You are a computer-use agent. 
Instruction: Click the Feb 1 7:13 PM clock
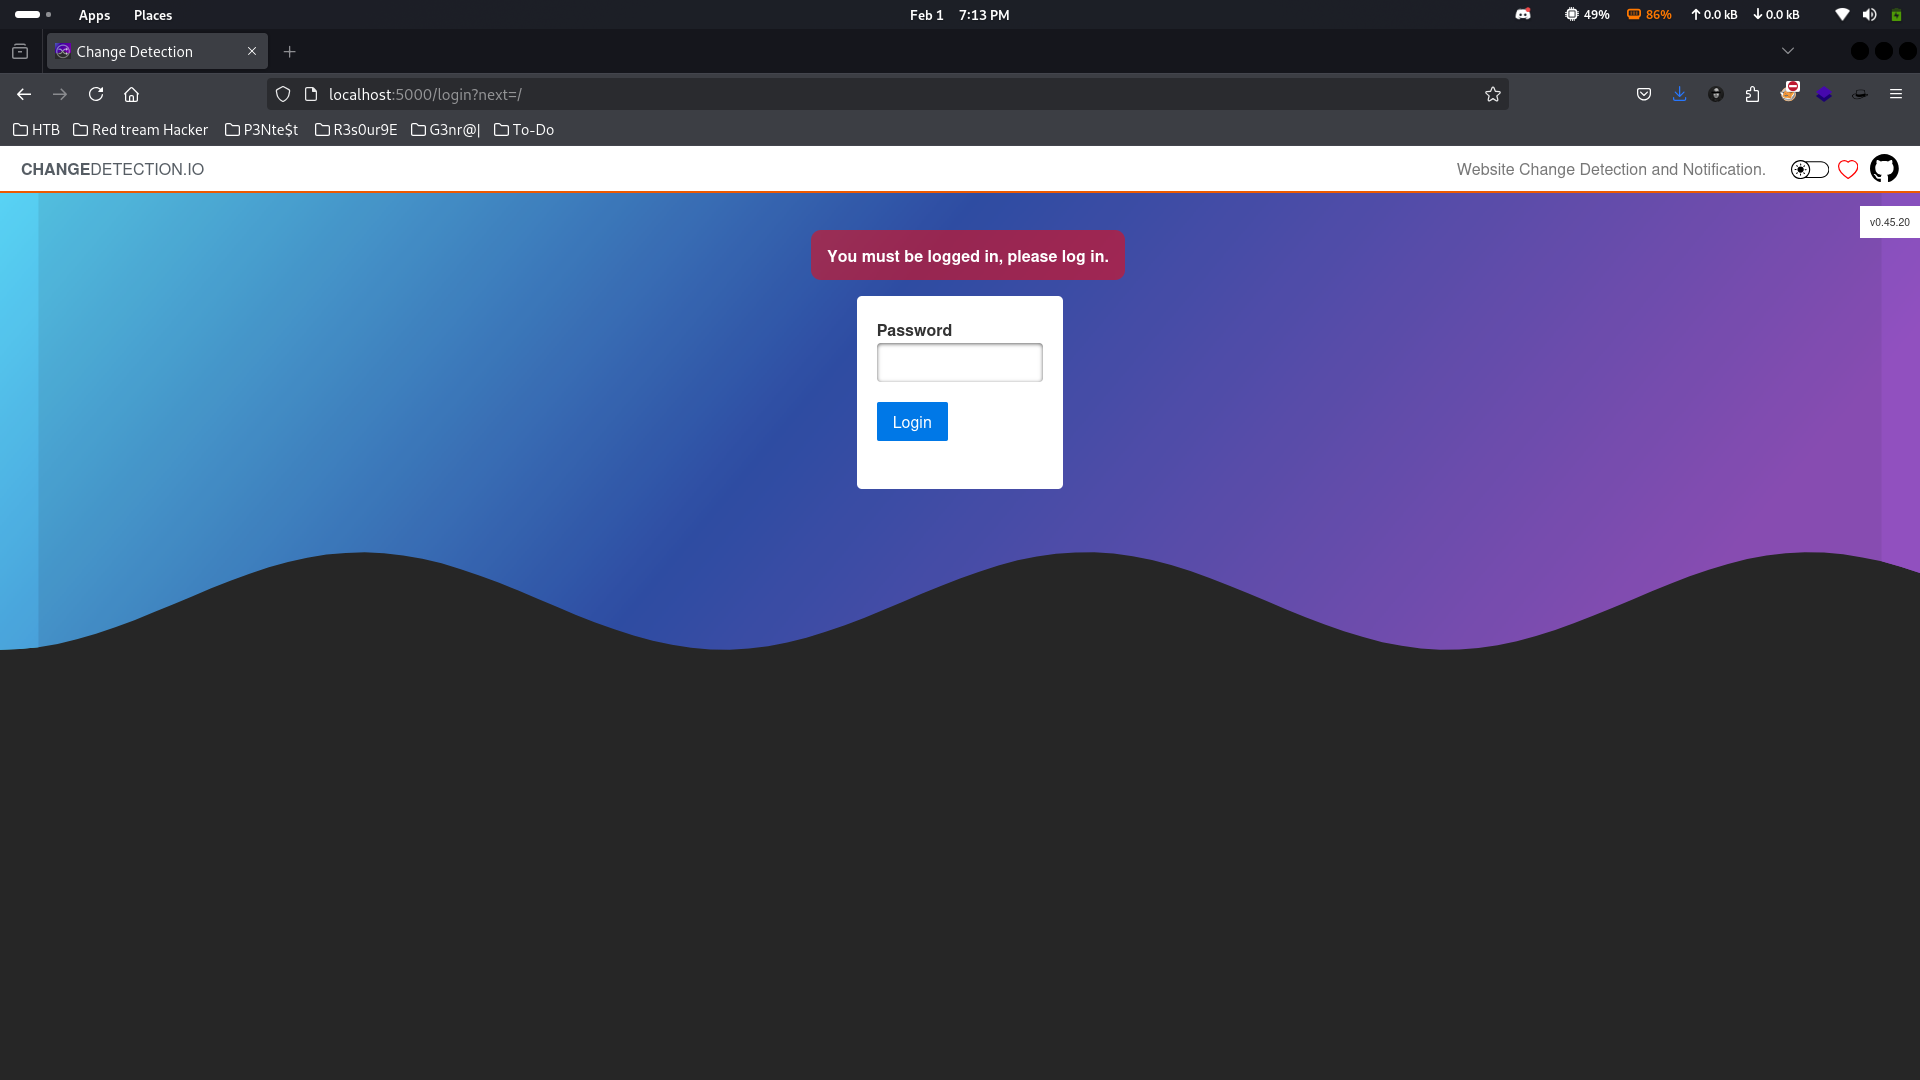click(x=959, y=15)
